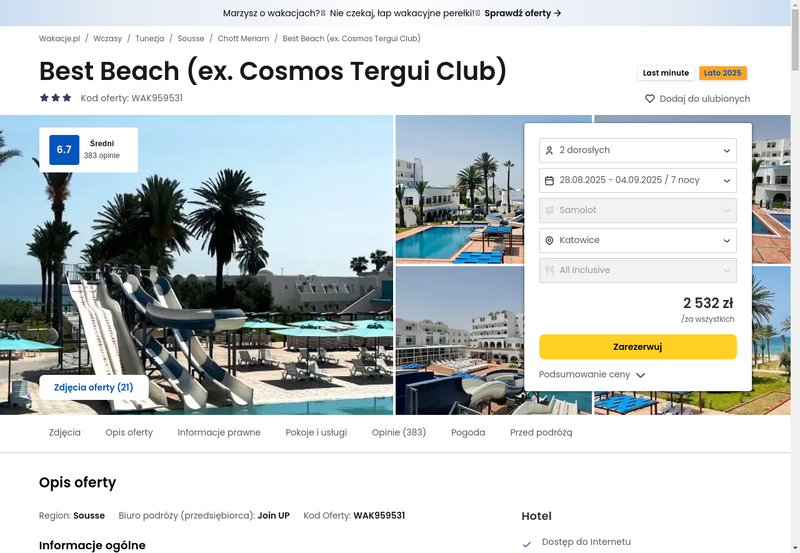Click the location pin icon beside Katowice

pos(549,240)
